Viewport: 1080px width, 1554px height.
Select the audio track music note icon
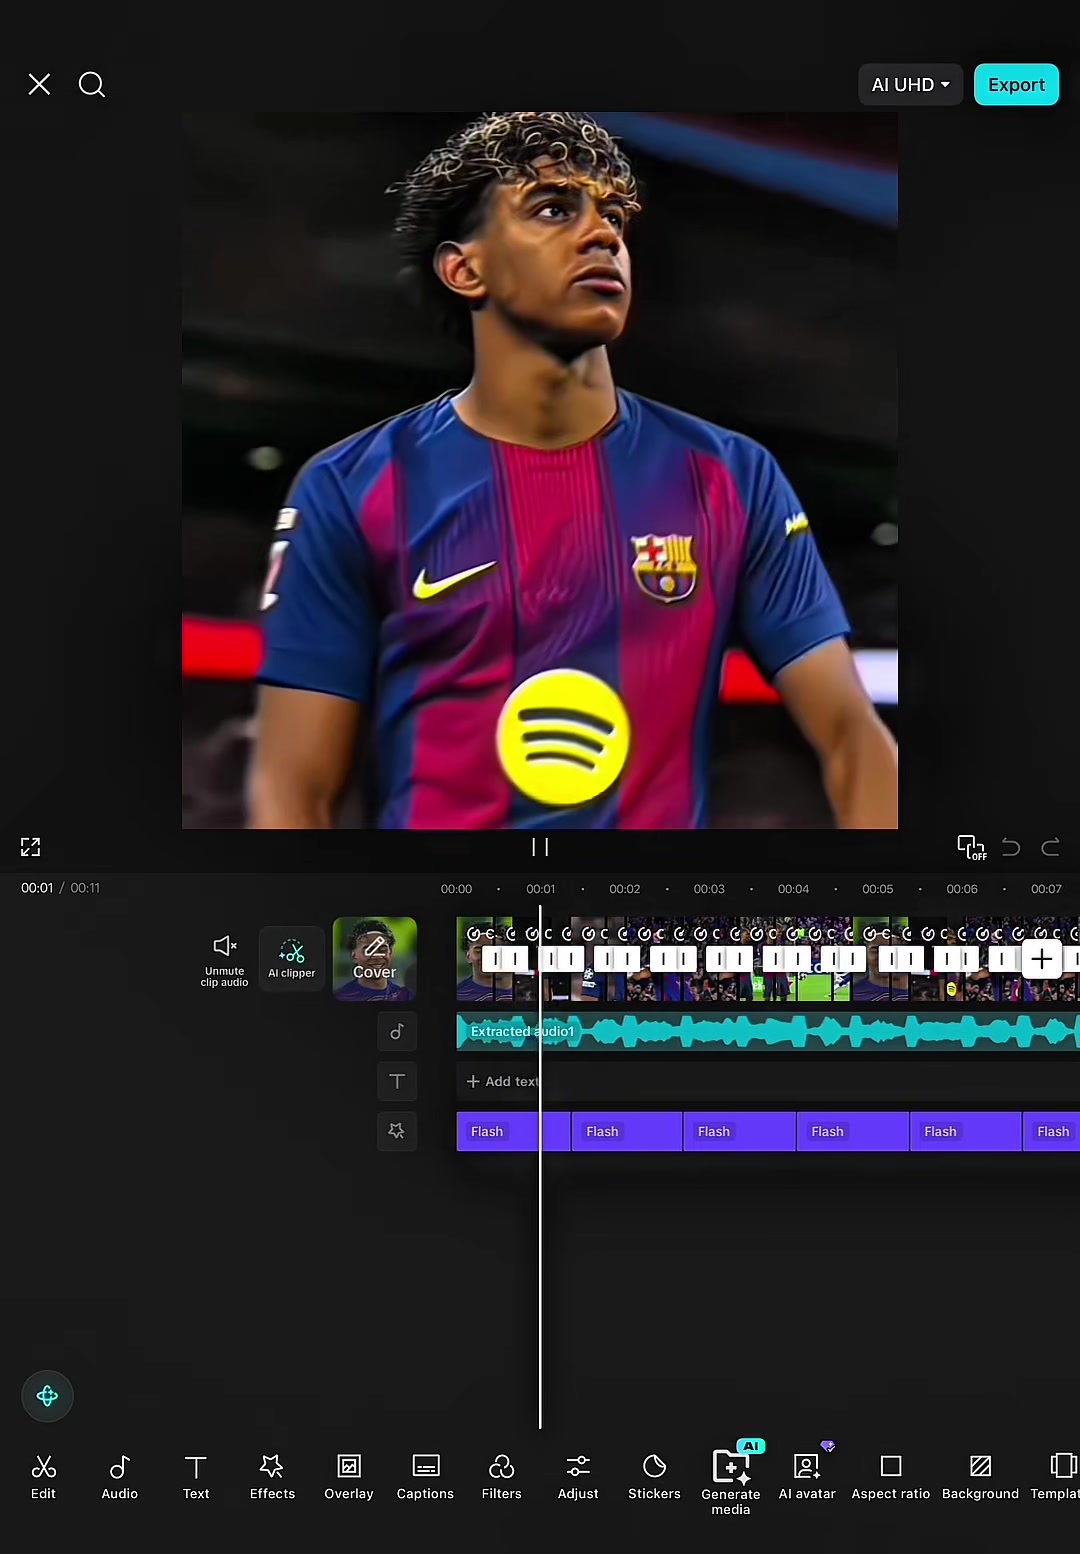coord(397,1031)
